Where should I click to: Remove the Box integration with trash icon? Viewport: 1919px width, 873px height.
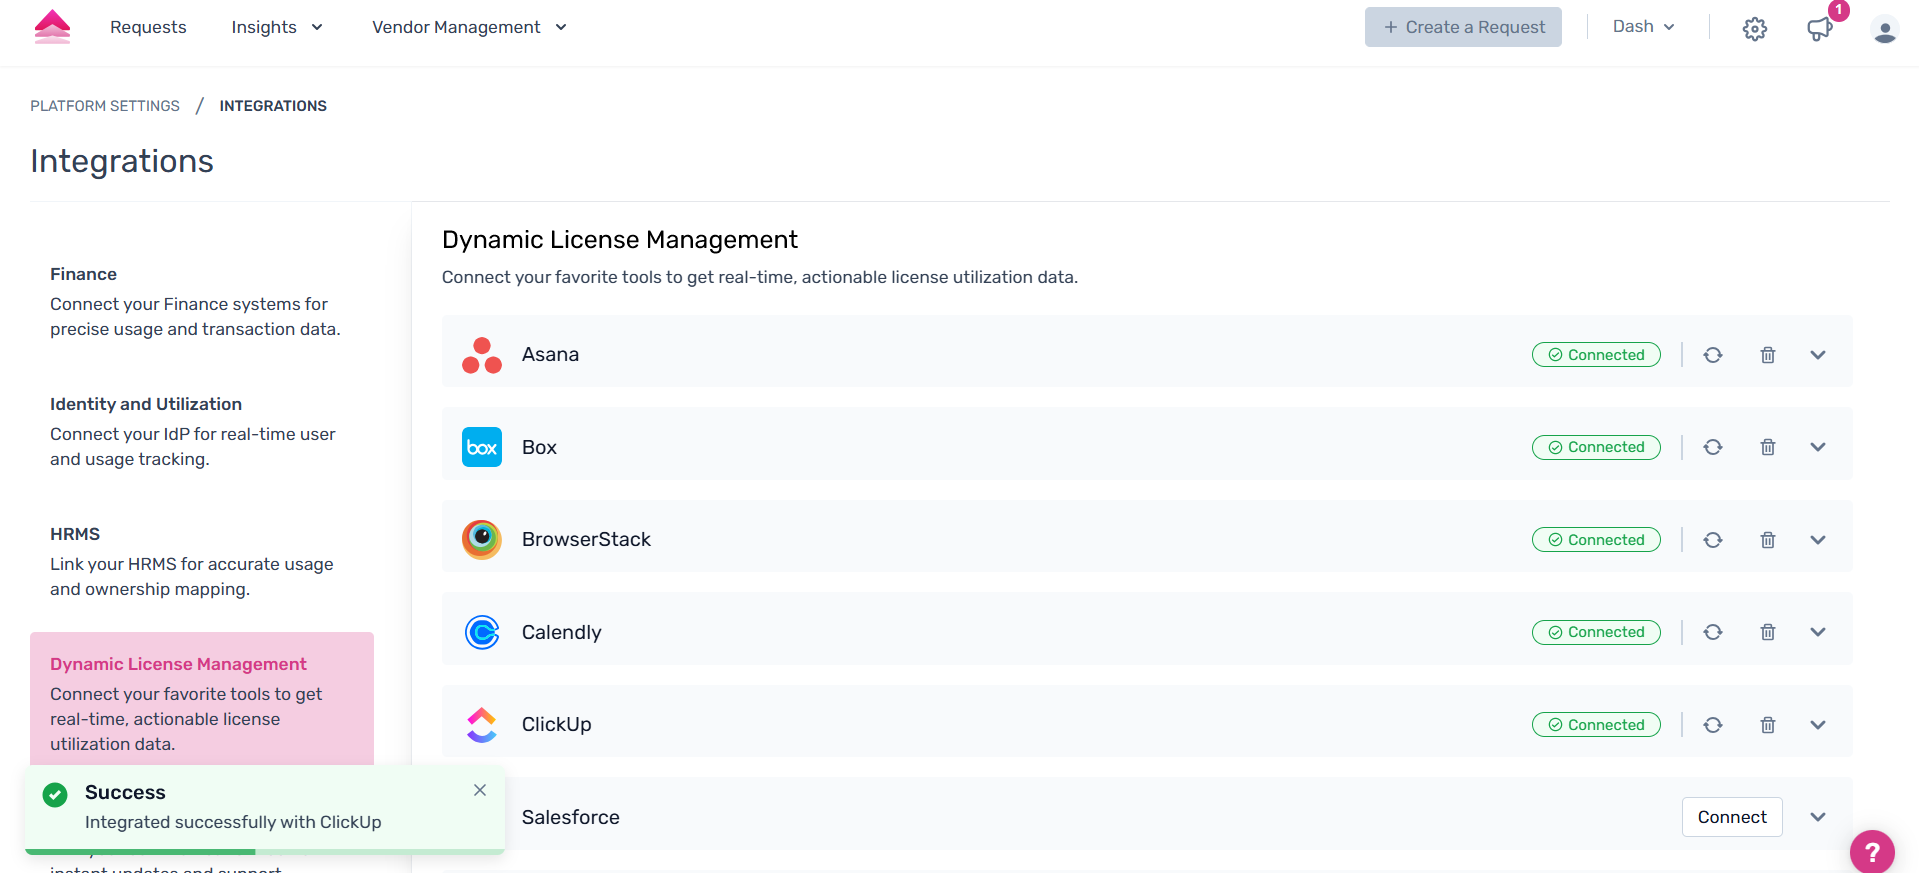point(1768,447)
